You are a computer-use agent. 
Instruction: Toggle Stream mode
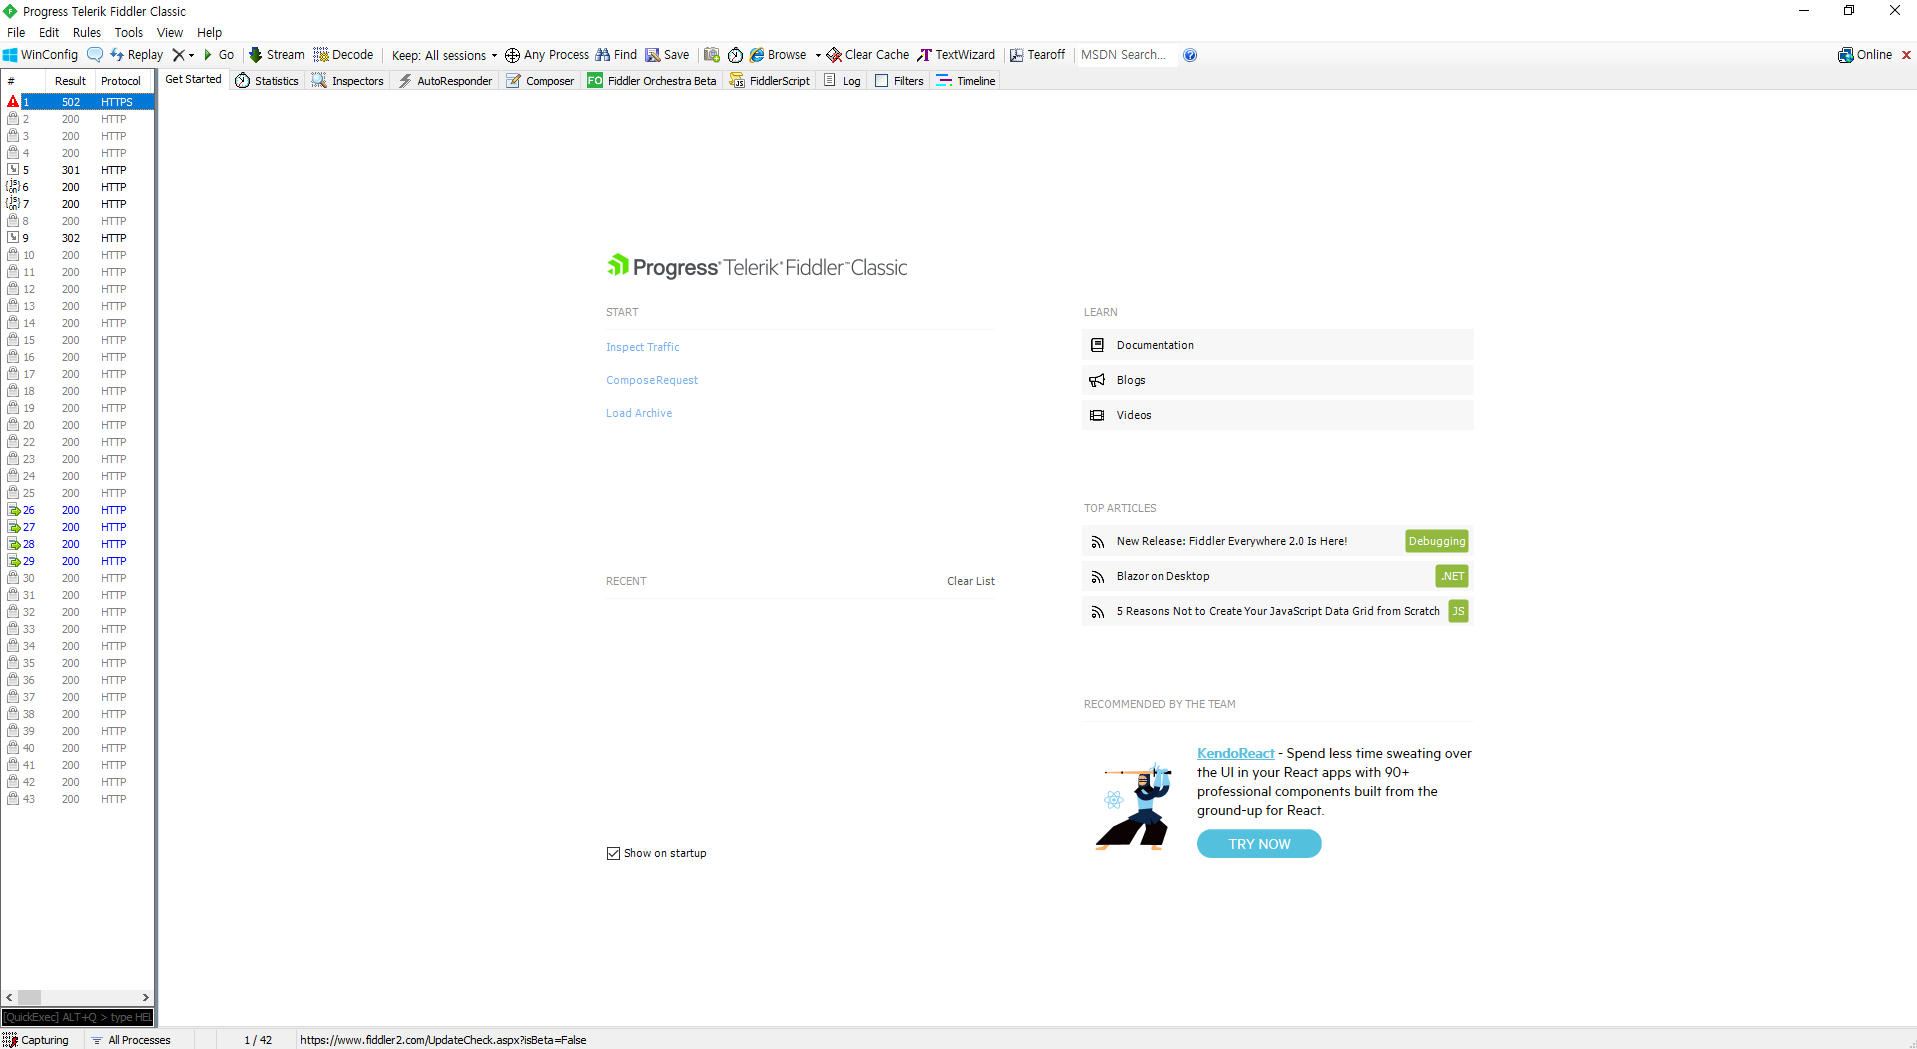(277, 55)
